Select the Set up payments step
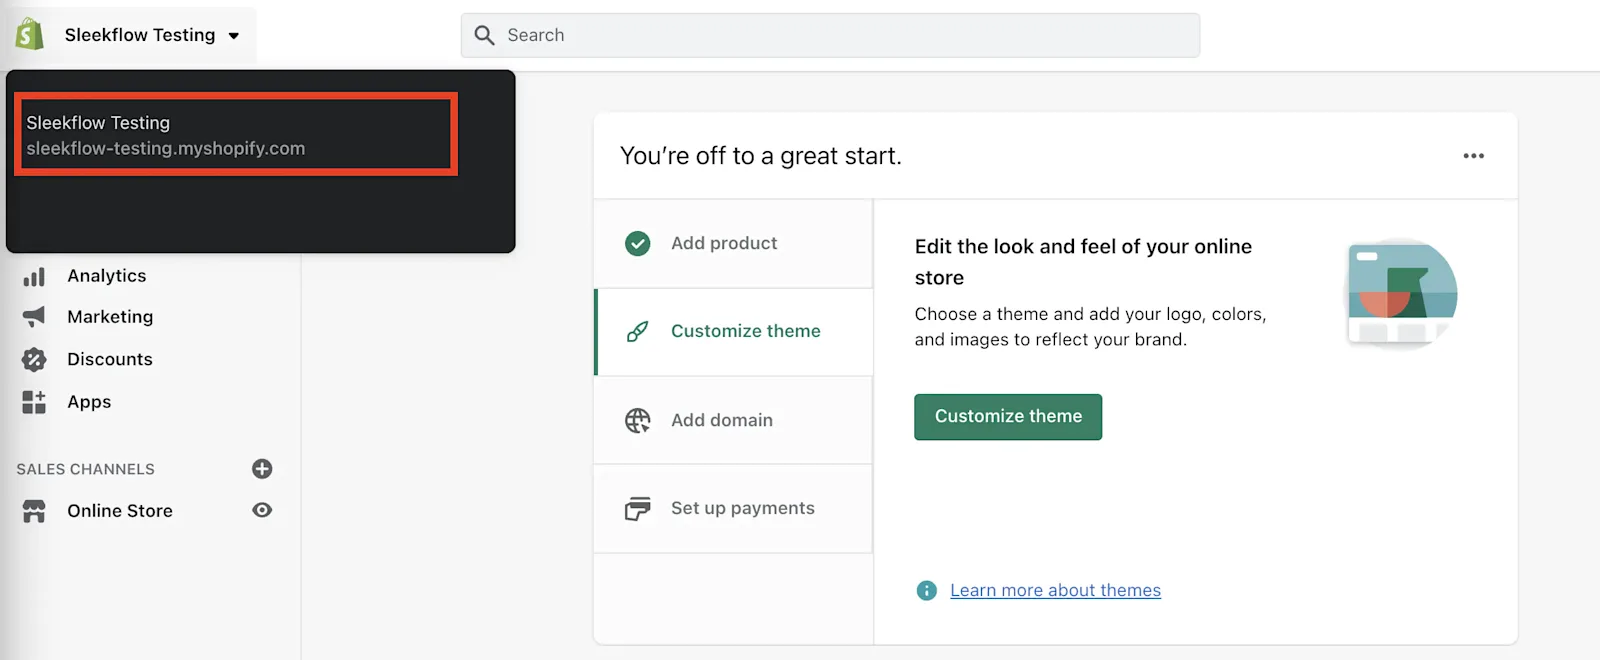Screen dimensions: 1600x660 tap(733, 508)
